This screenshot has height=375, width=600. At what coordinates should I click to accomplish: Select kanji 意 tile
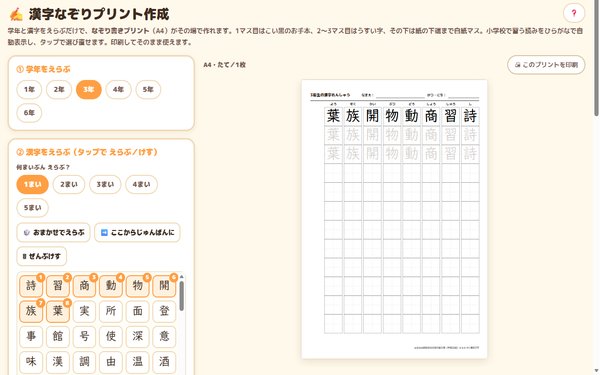click(x=164, y=336)
